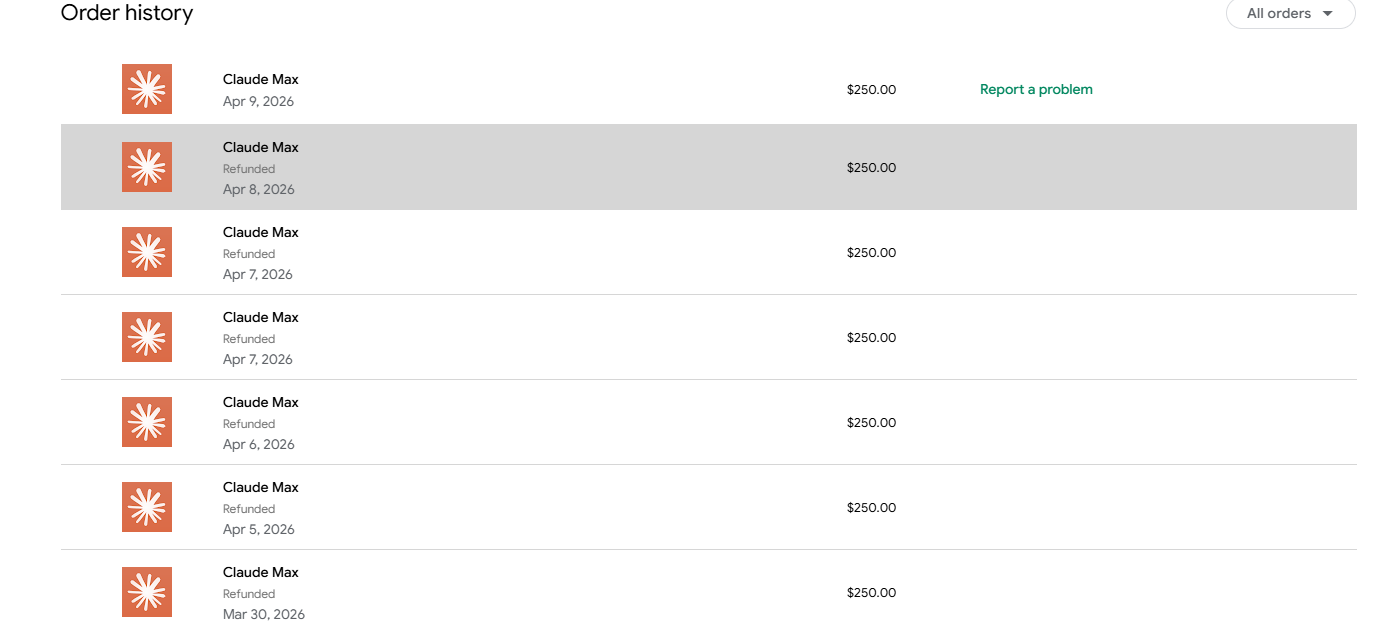Image resolution: width=1390 pixels, height=632 pixels.
Task: Click the Claude Max icon dated Mar 30, 2026
Action: (x=147, y=592)
